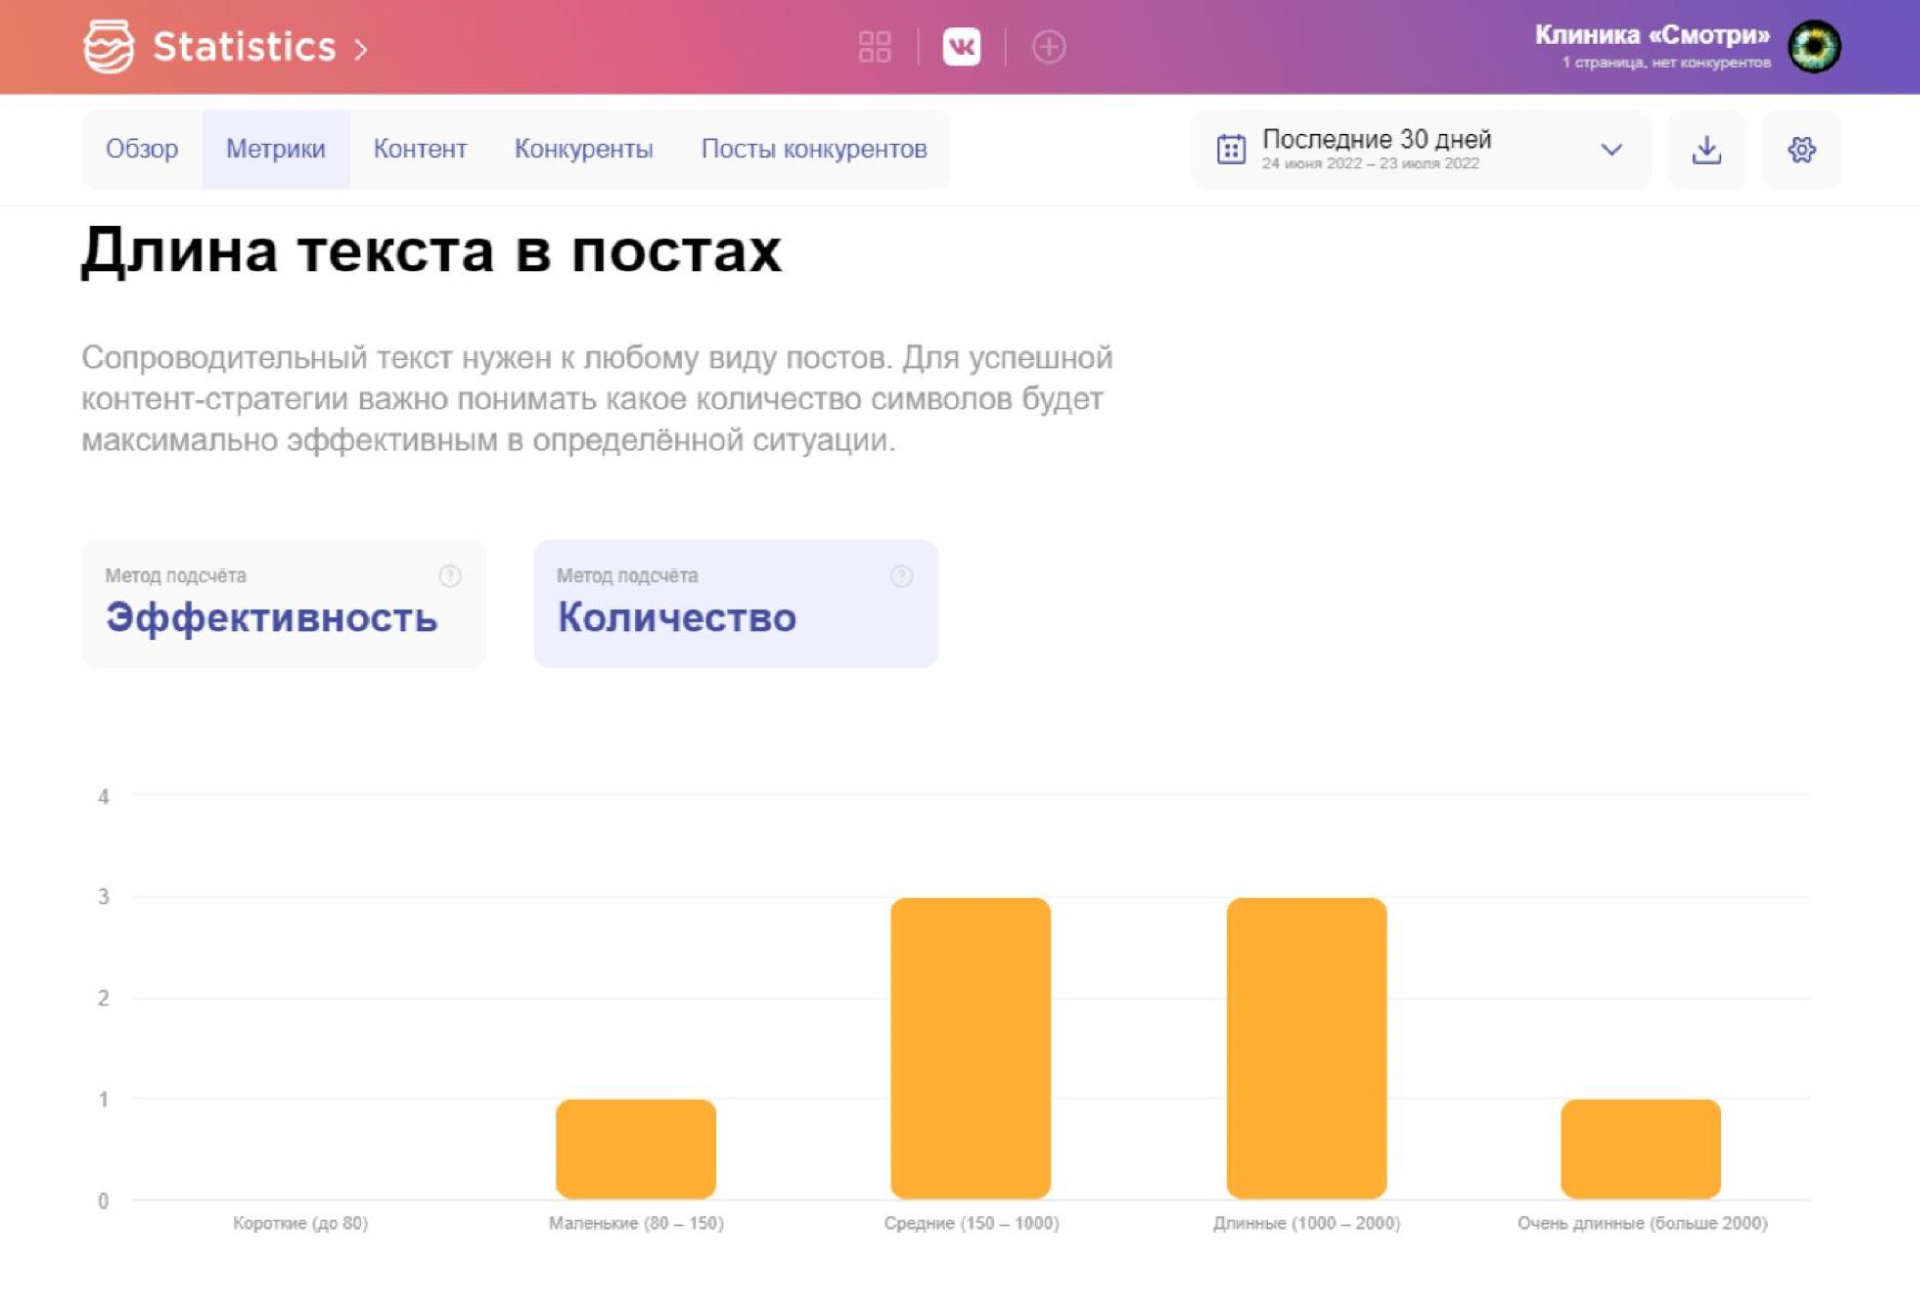Download the report via download icon
The height and width of the screenshot is (1294, 1920).
pos(1706,149)
